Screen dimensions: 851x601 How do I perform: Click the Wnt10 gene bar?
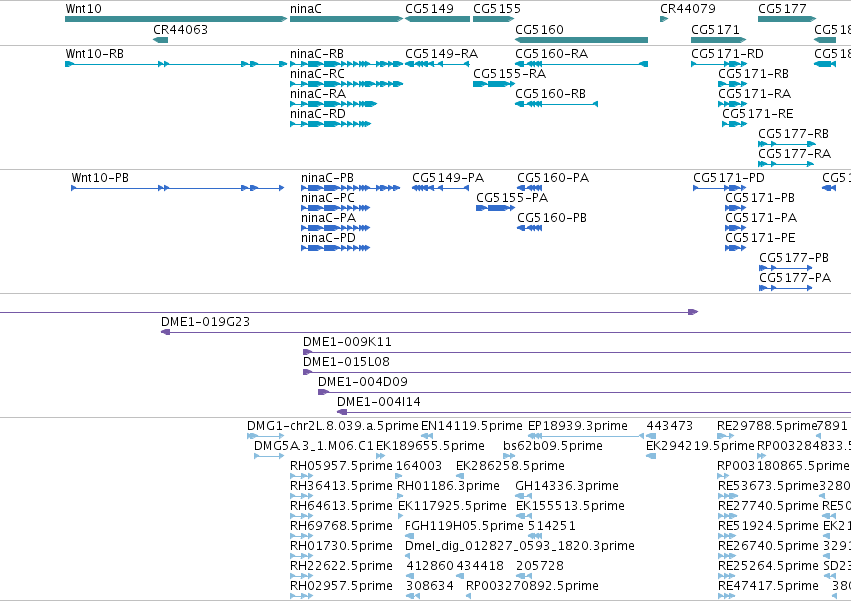tap(176, 19)
